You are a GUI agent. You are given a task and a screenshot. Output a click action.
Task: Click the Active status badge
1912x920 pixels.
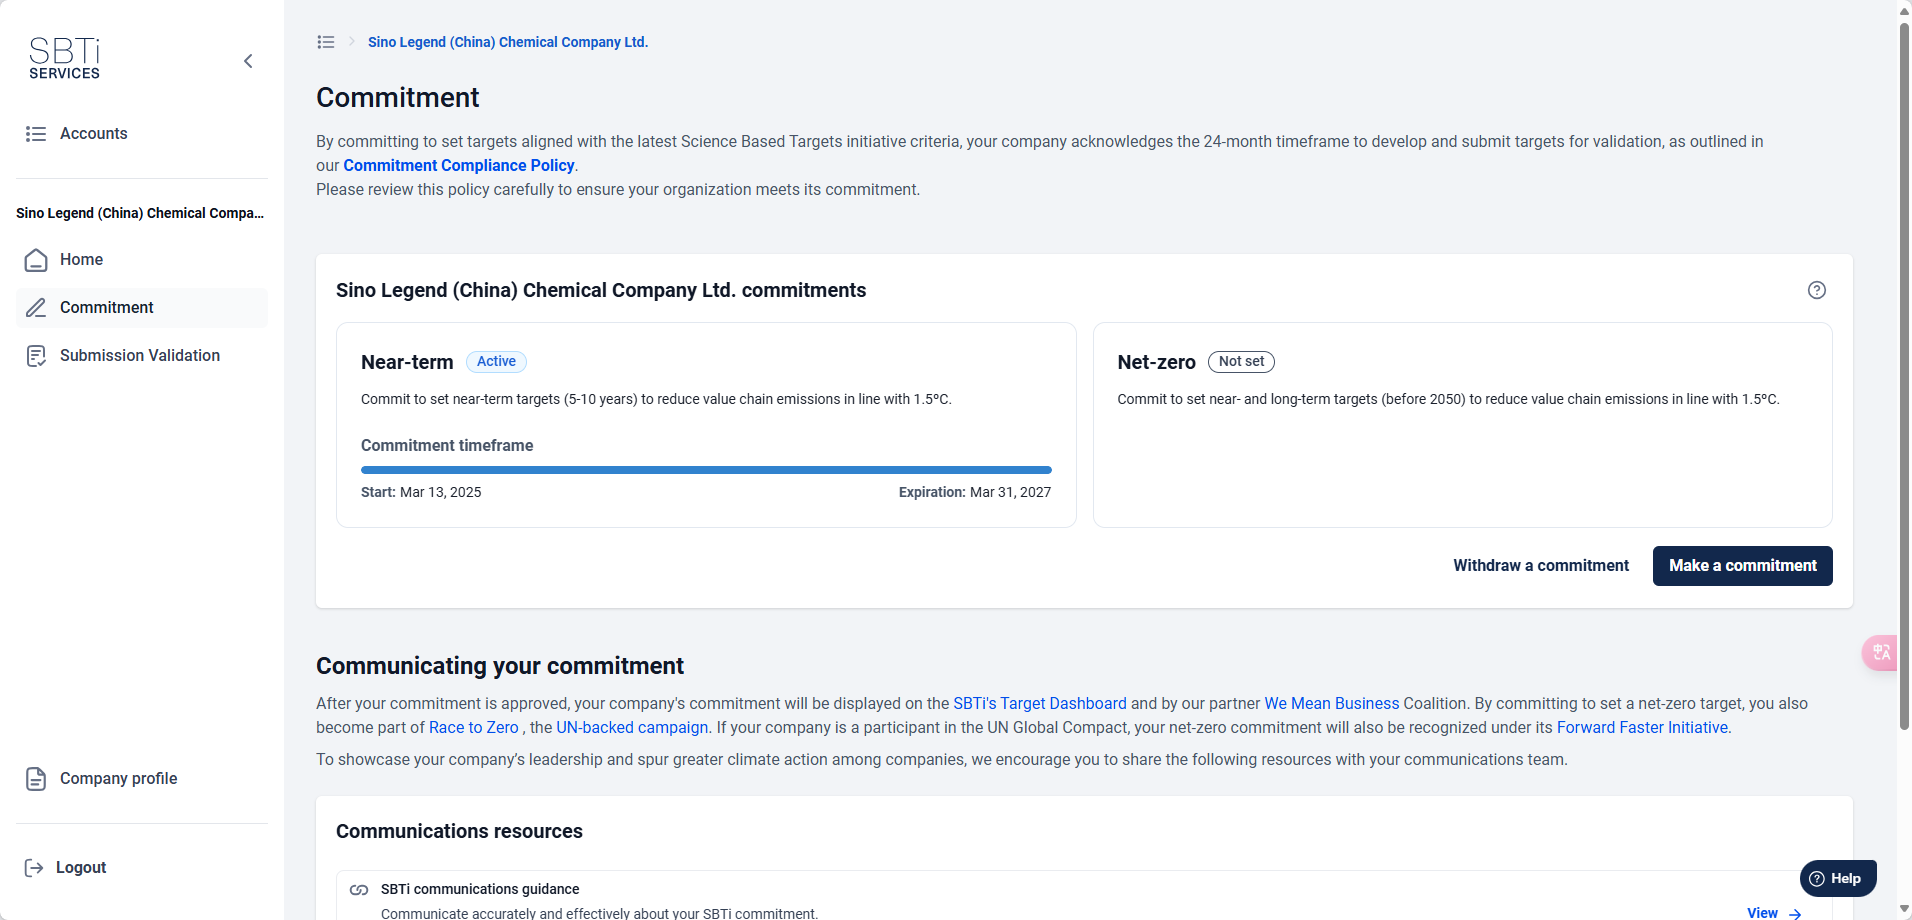496,362
